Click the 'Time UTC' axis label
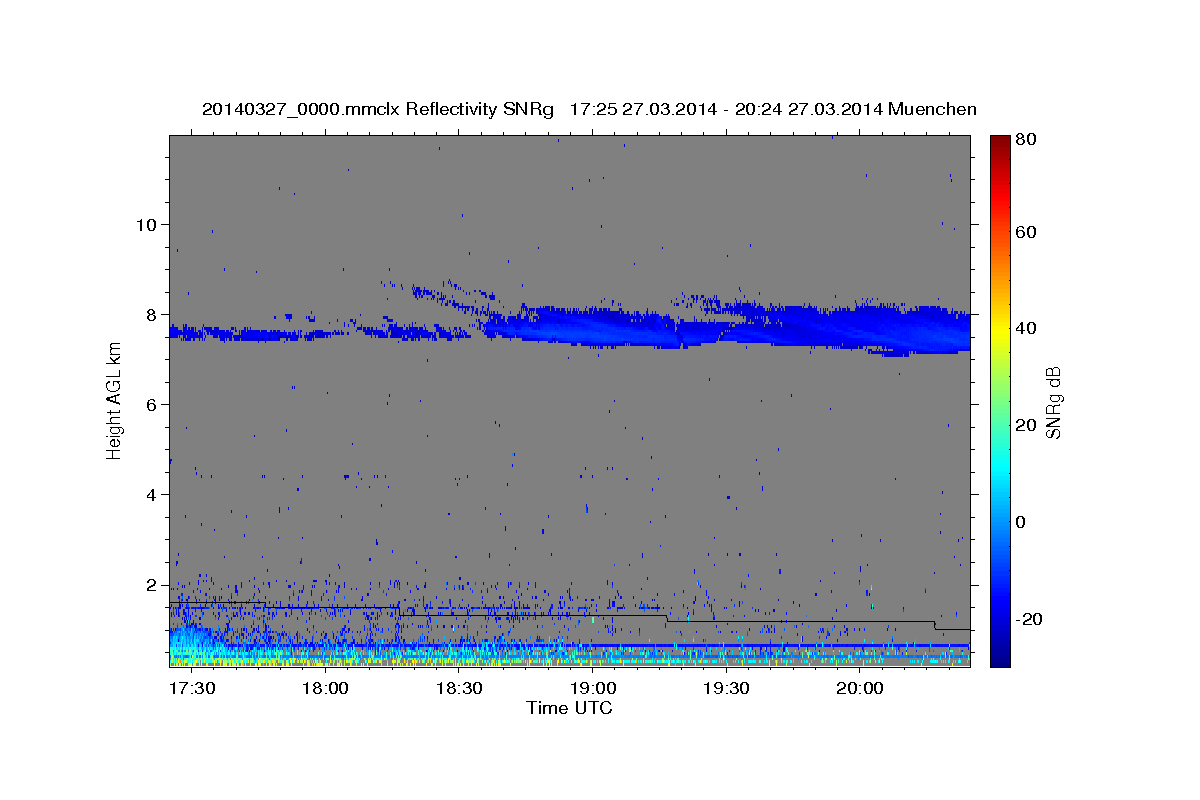The height and width of the screenshot is (800, 1200). [569, 708]
